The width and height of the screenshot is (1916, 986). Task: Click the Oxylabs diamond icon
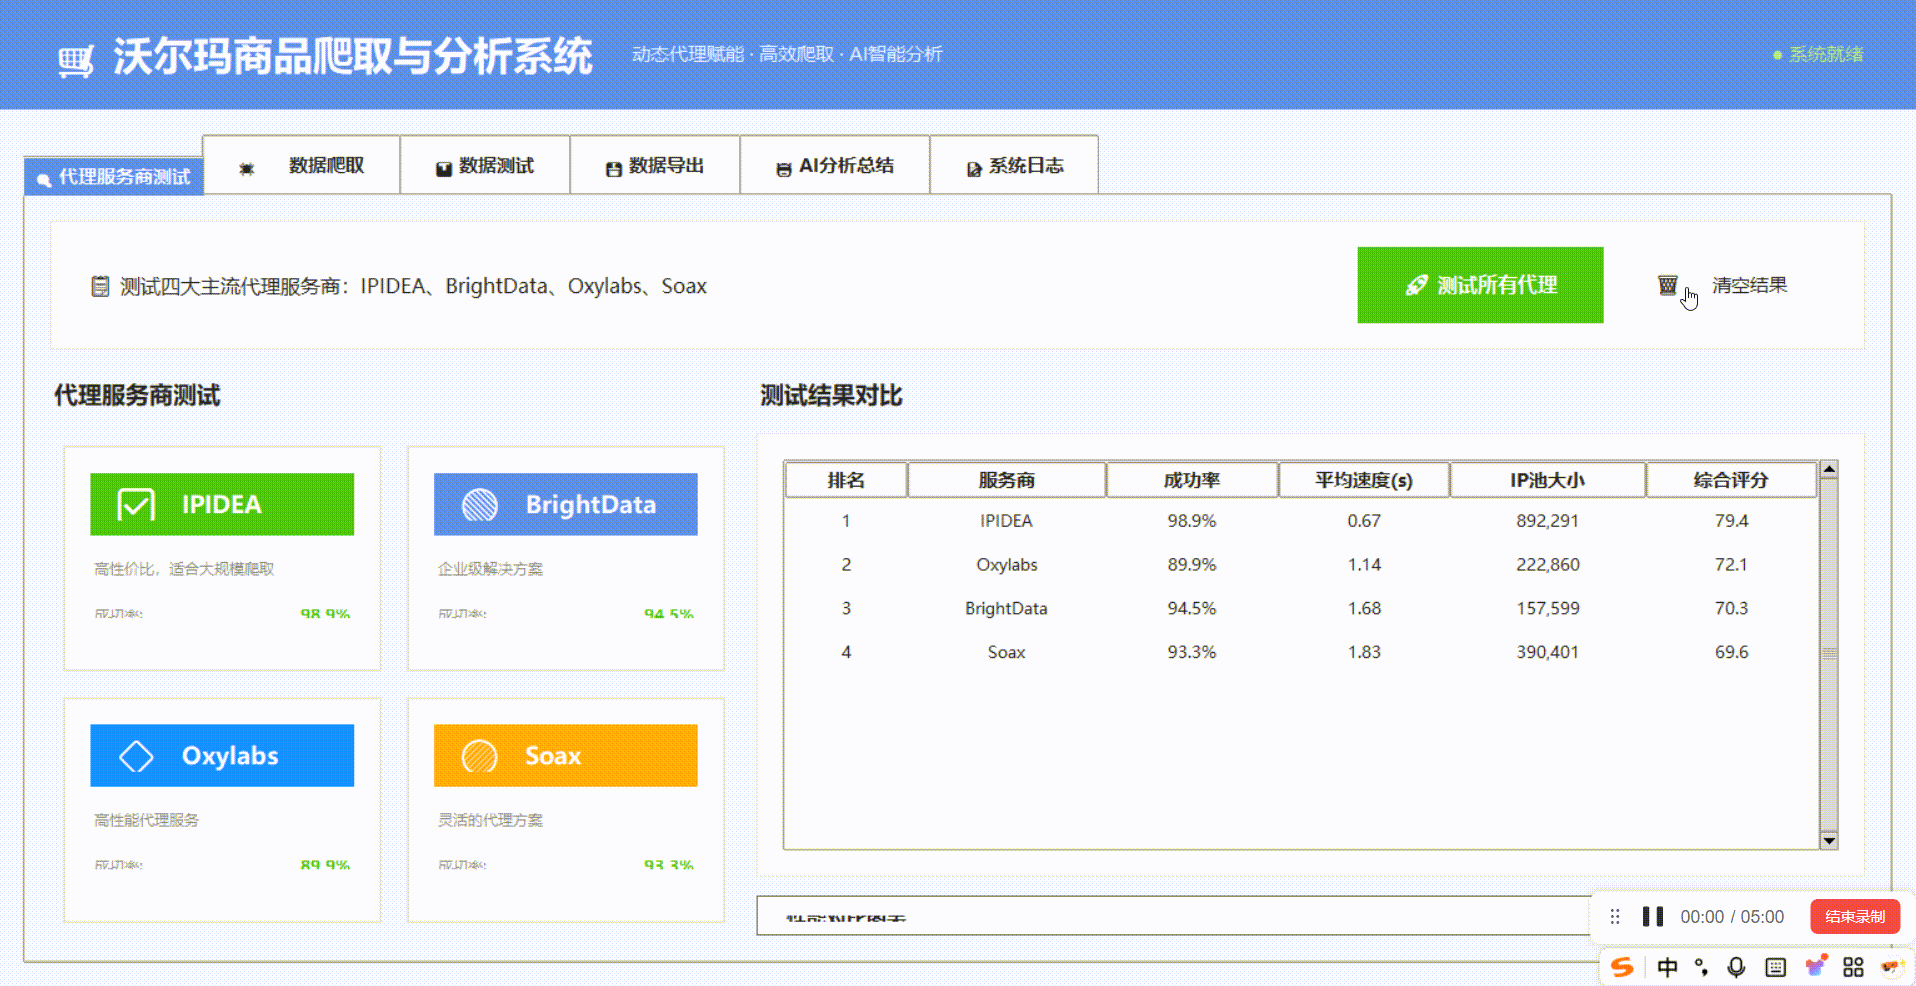(x=136, y=756)
